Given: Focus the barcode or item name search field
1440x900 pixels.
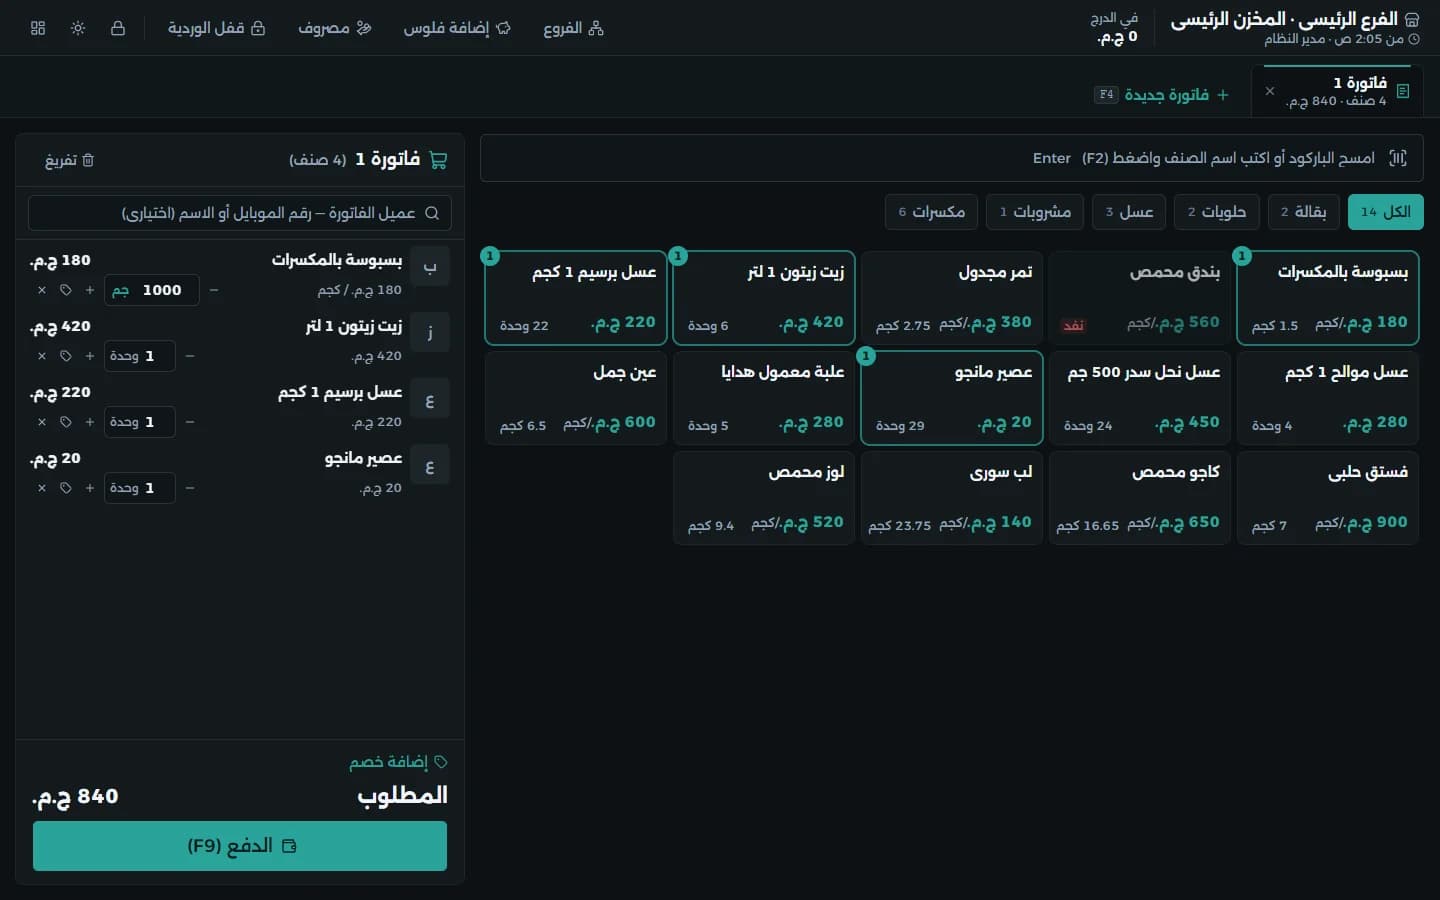Looking at the screenshot, I should (x=951, y=158).
